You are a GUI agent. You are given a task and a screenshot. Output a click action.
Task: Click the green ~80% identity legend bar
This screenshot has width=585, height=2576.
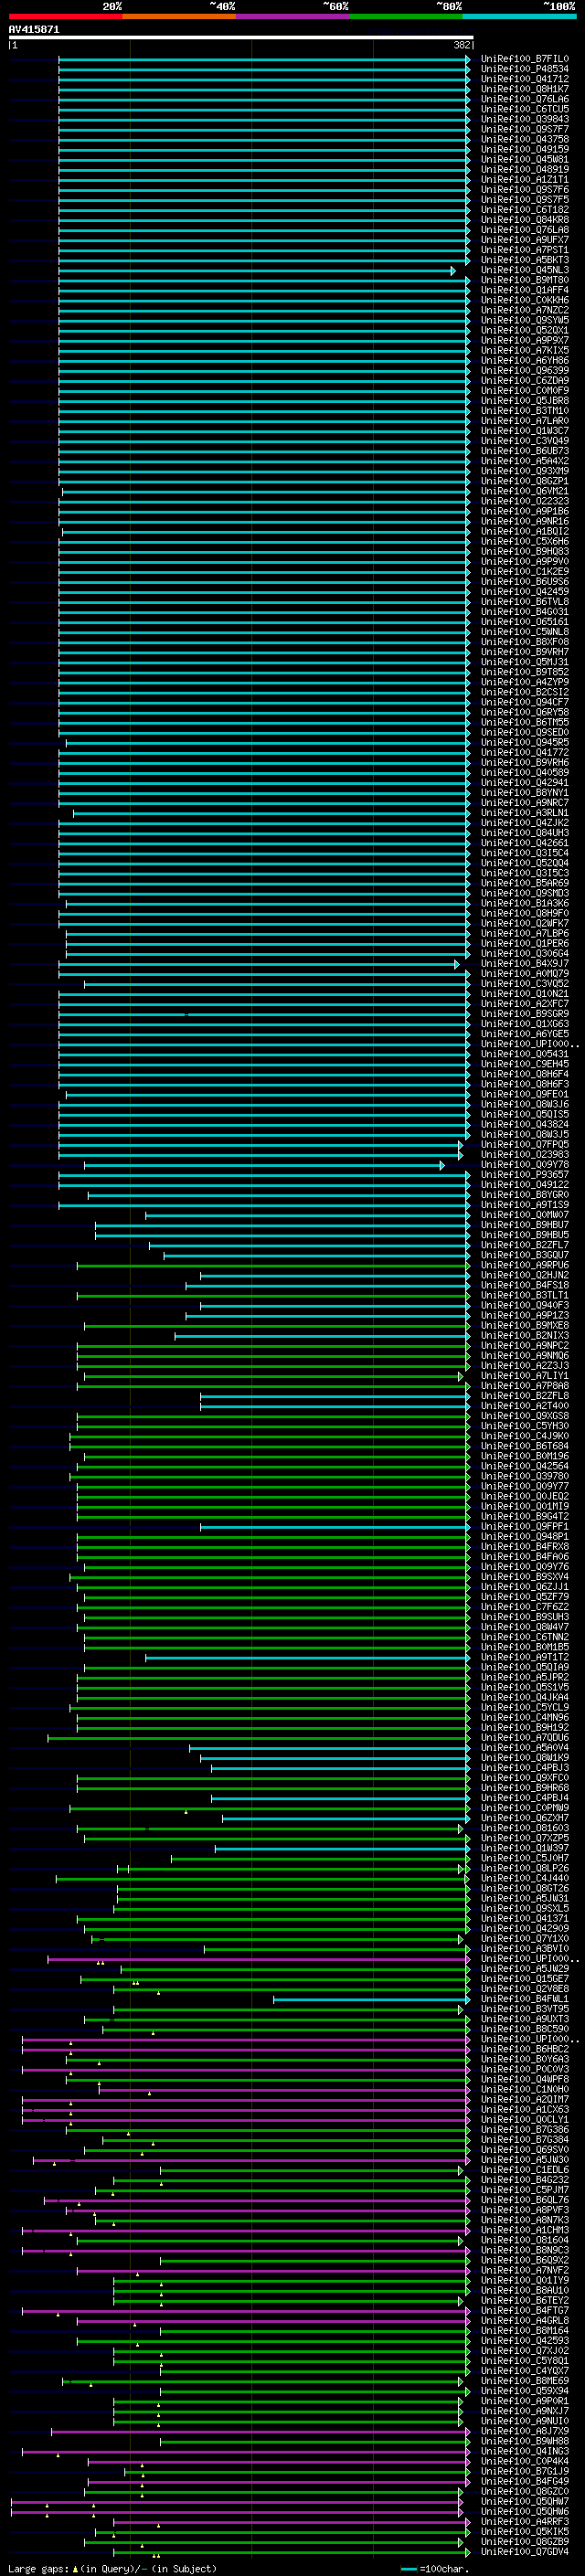(x=406, y=17)
